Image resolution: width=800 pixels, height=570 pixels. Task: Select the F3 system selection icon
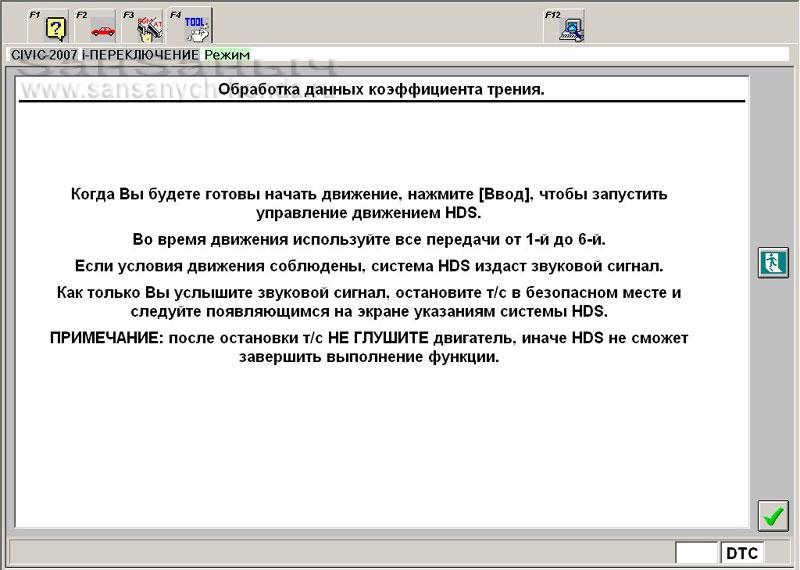tap(142, 27)
